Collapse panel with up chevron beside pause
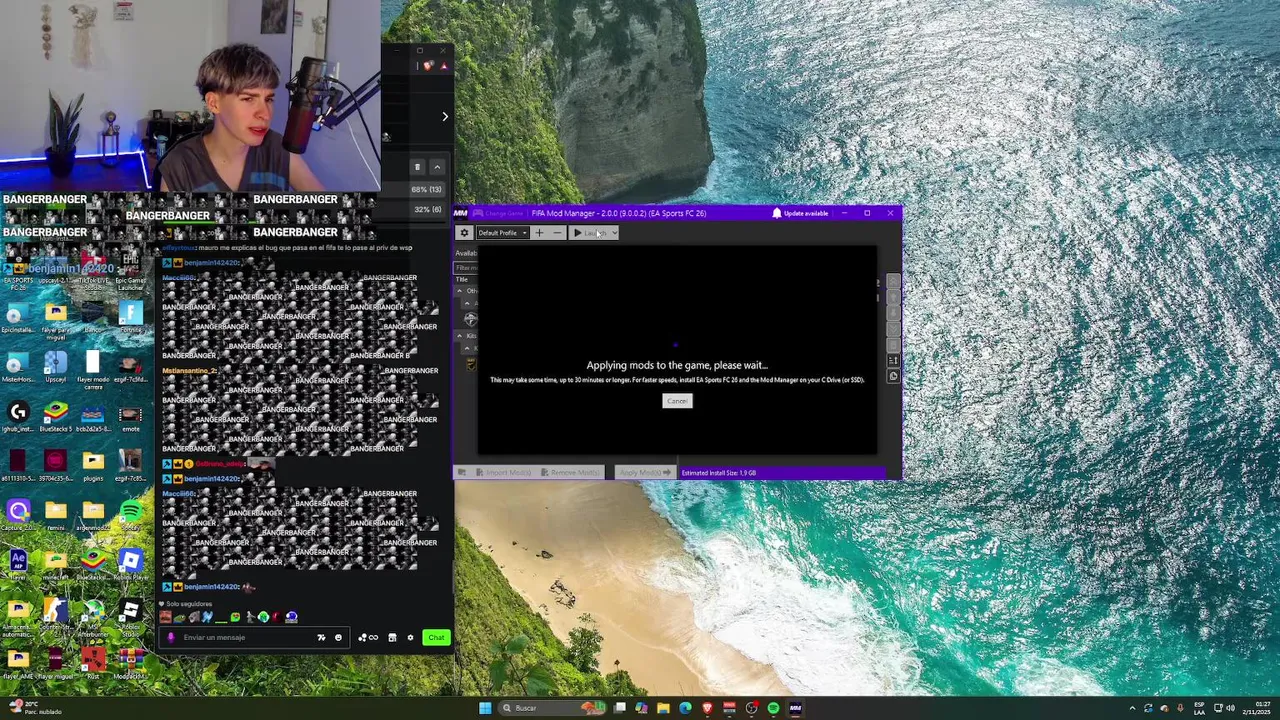Image resolution: width=1280 pixels, height=720 pixels. 436,167
